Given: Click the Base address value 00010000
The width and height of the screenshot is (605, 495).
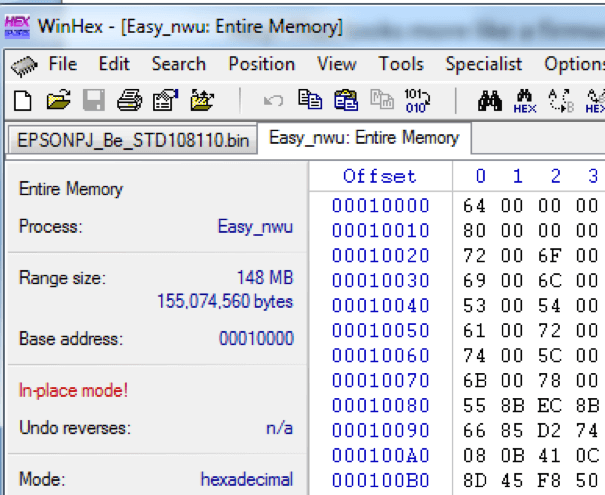Looking at the screenshot, I should [256, 338].
